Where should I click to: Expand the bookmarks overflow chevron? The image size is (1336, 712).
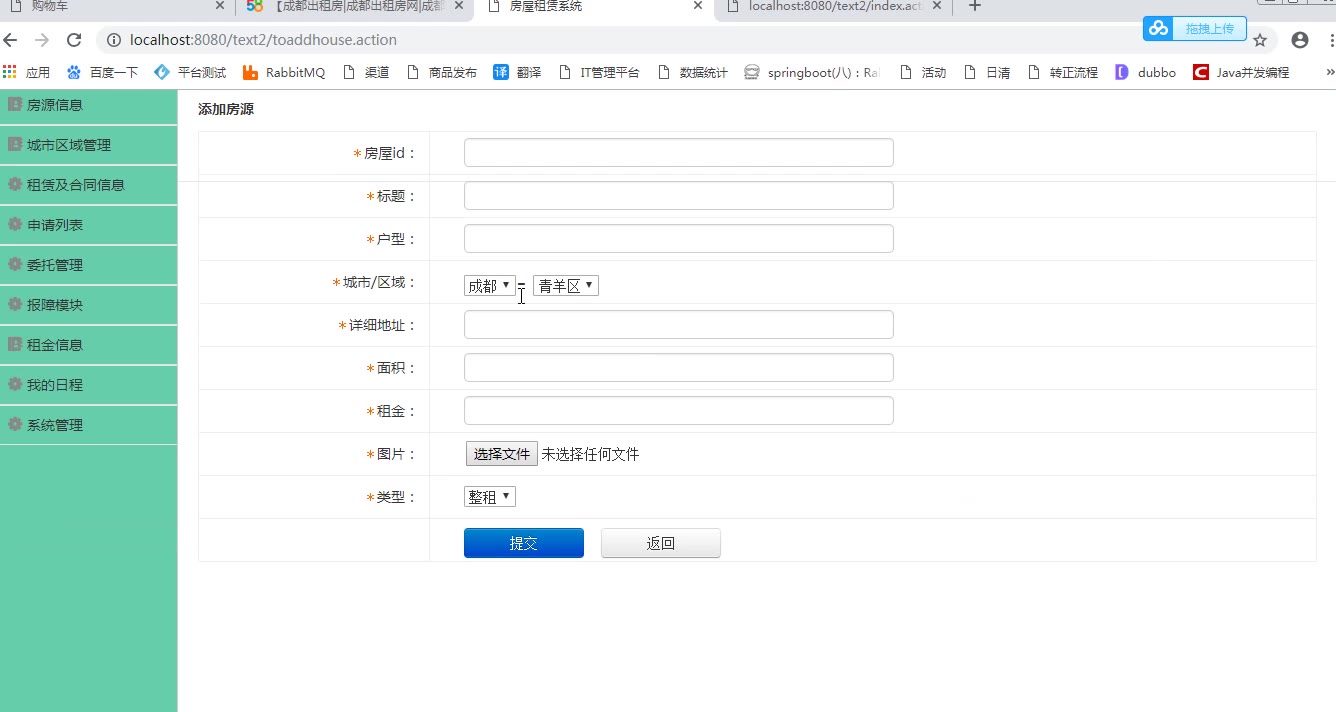tap(1330, 72)
